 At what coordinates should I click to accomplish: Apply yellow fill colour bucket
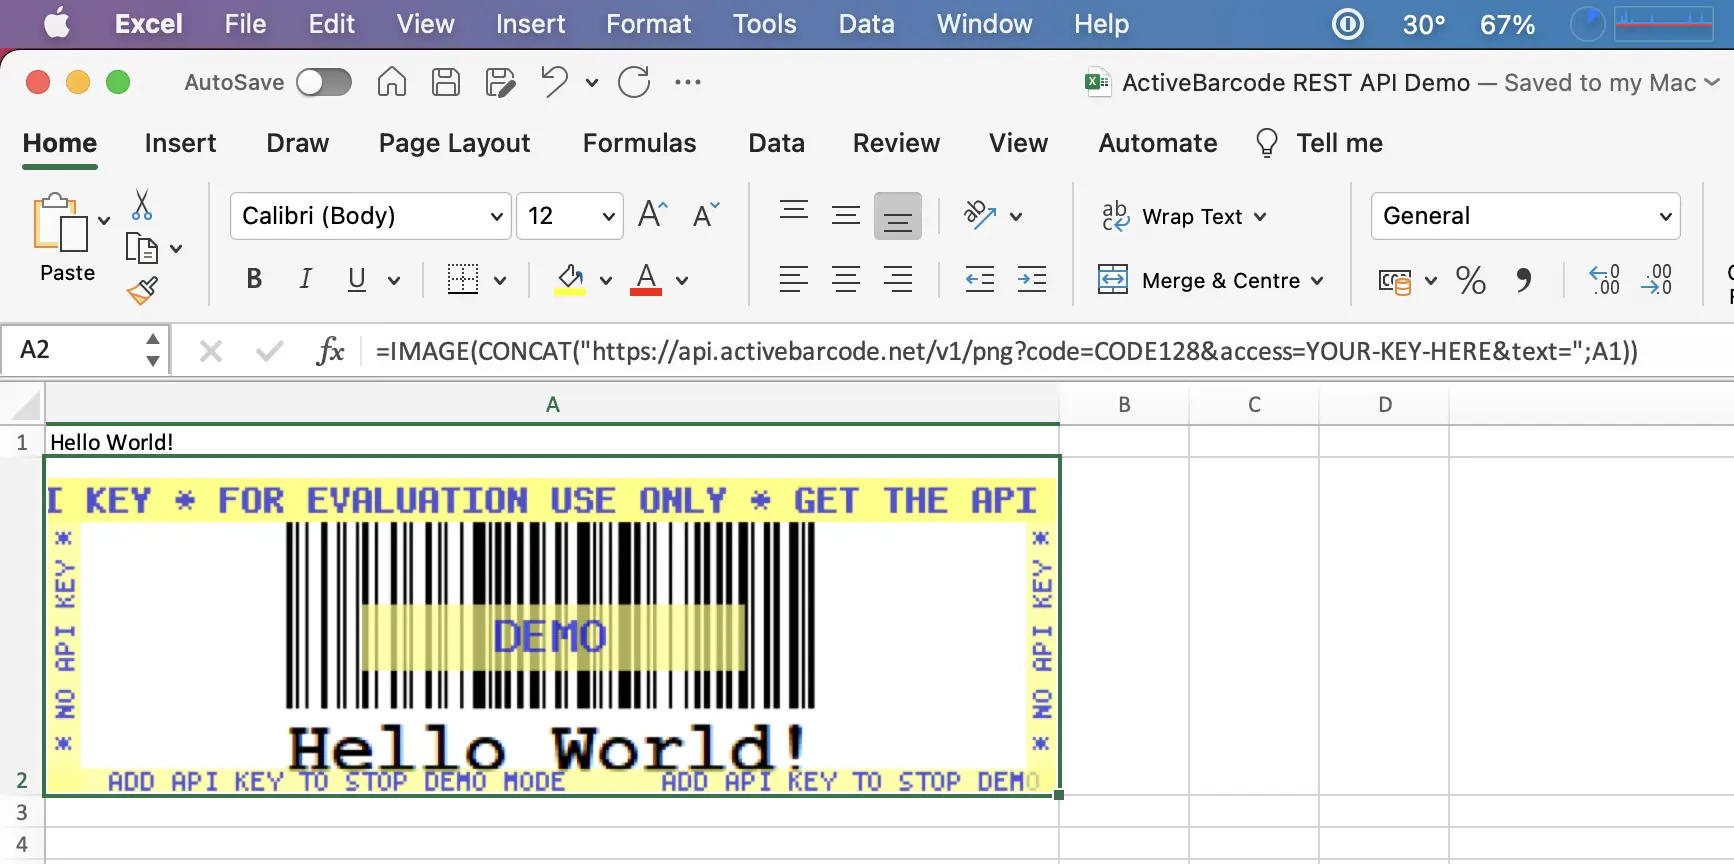click(x=570, y=280)
